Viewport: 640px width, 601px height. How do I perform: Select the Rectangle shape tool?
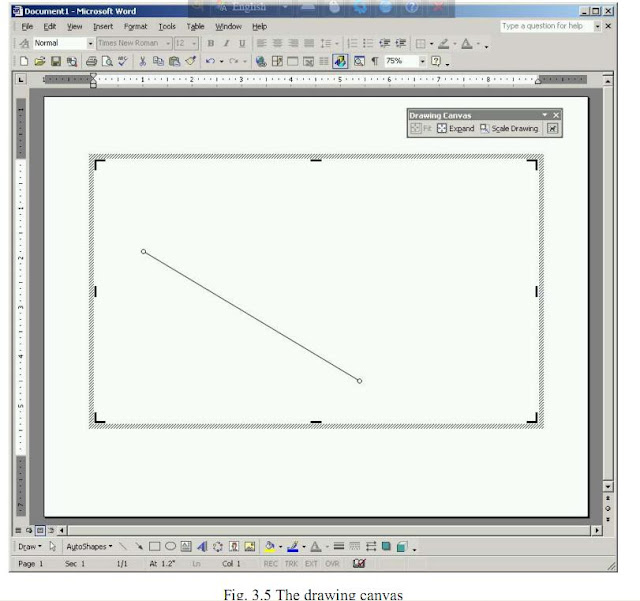coord(154,546)
